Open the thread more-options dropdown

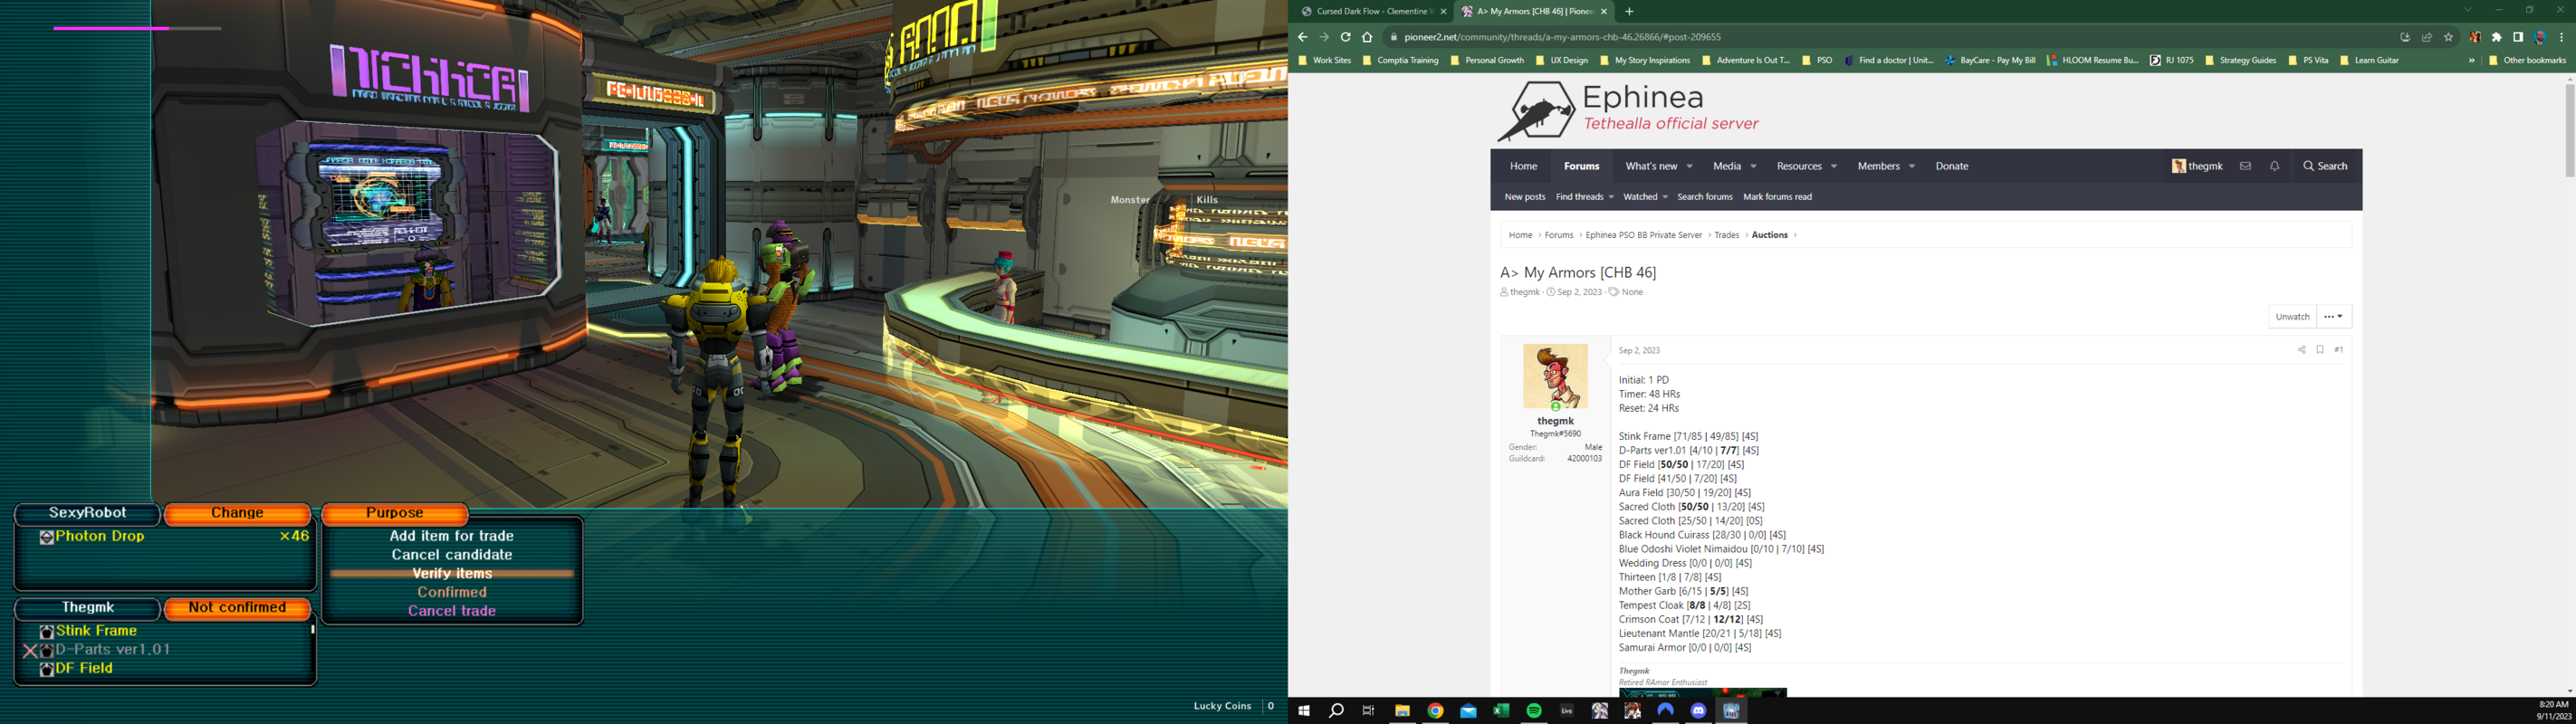pos(2333,316)
